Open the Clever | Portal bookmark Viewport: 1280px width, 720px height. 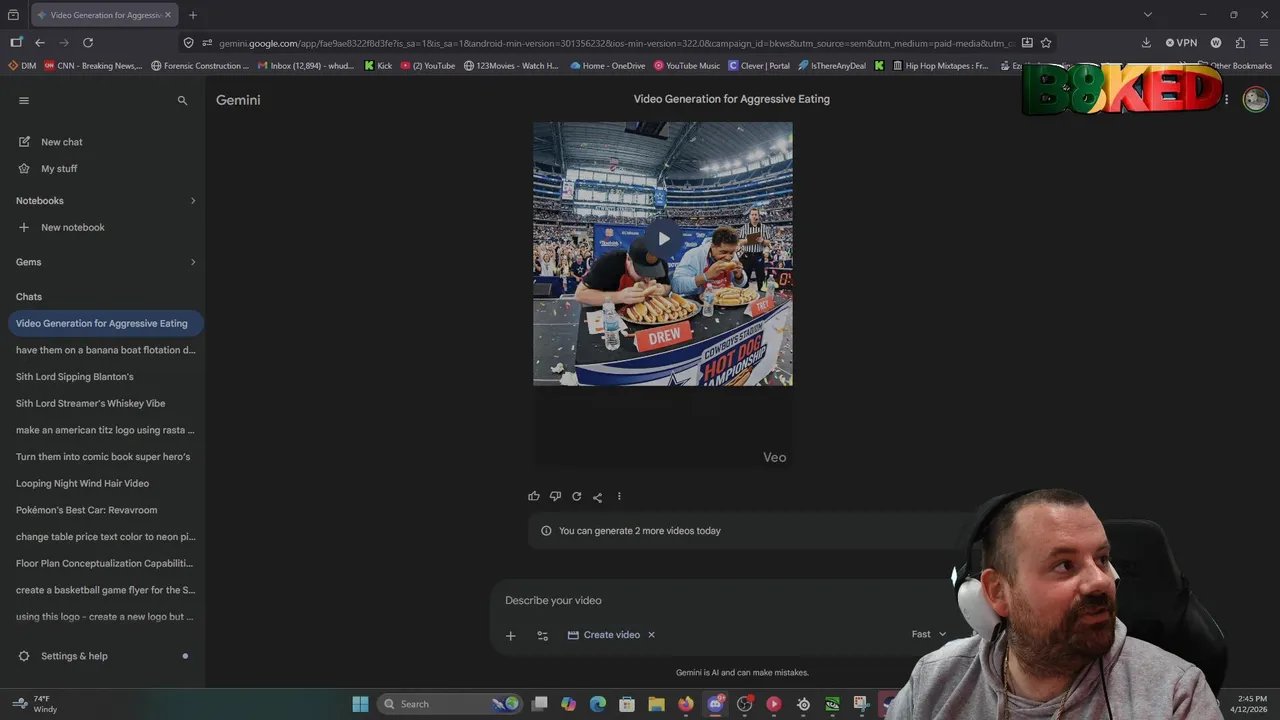(759, 66)
